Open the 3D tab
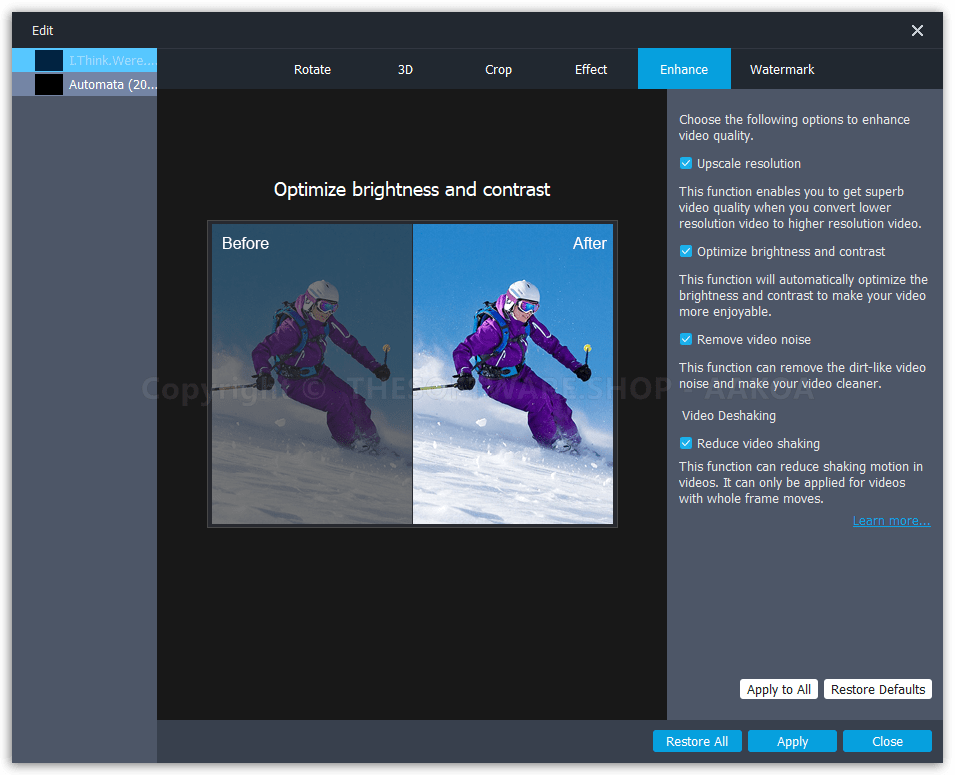This screenshot has width=955, height=775. pyautogui.click(x=405, y=69)
